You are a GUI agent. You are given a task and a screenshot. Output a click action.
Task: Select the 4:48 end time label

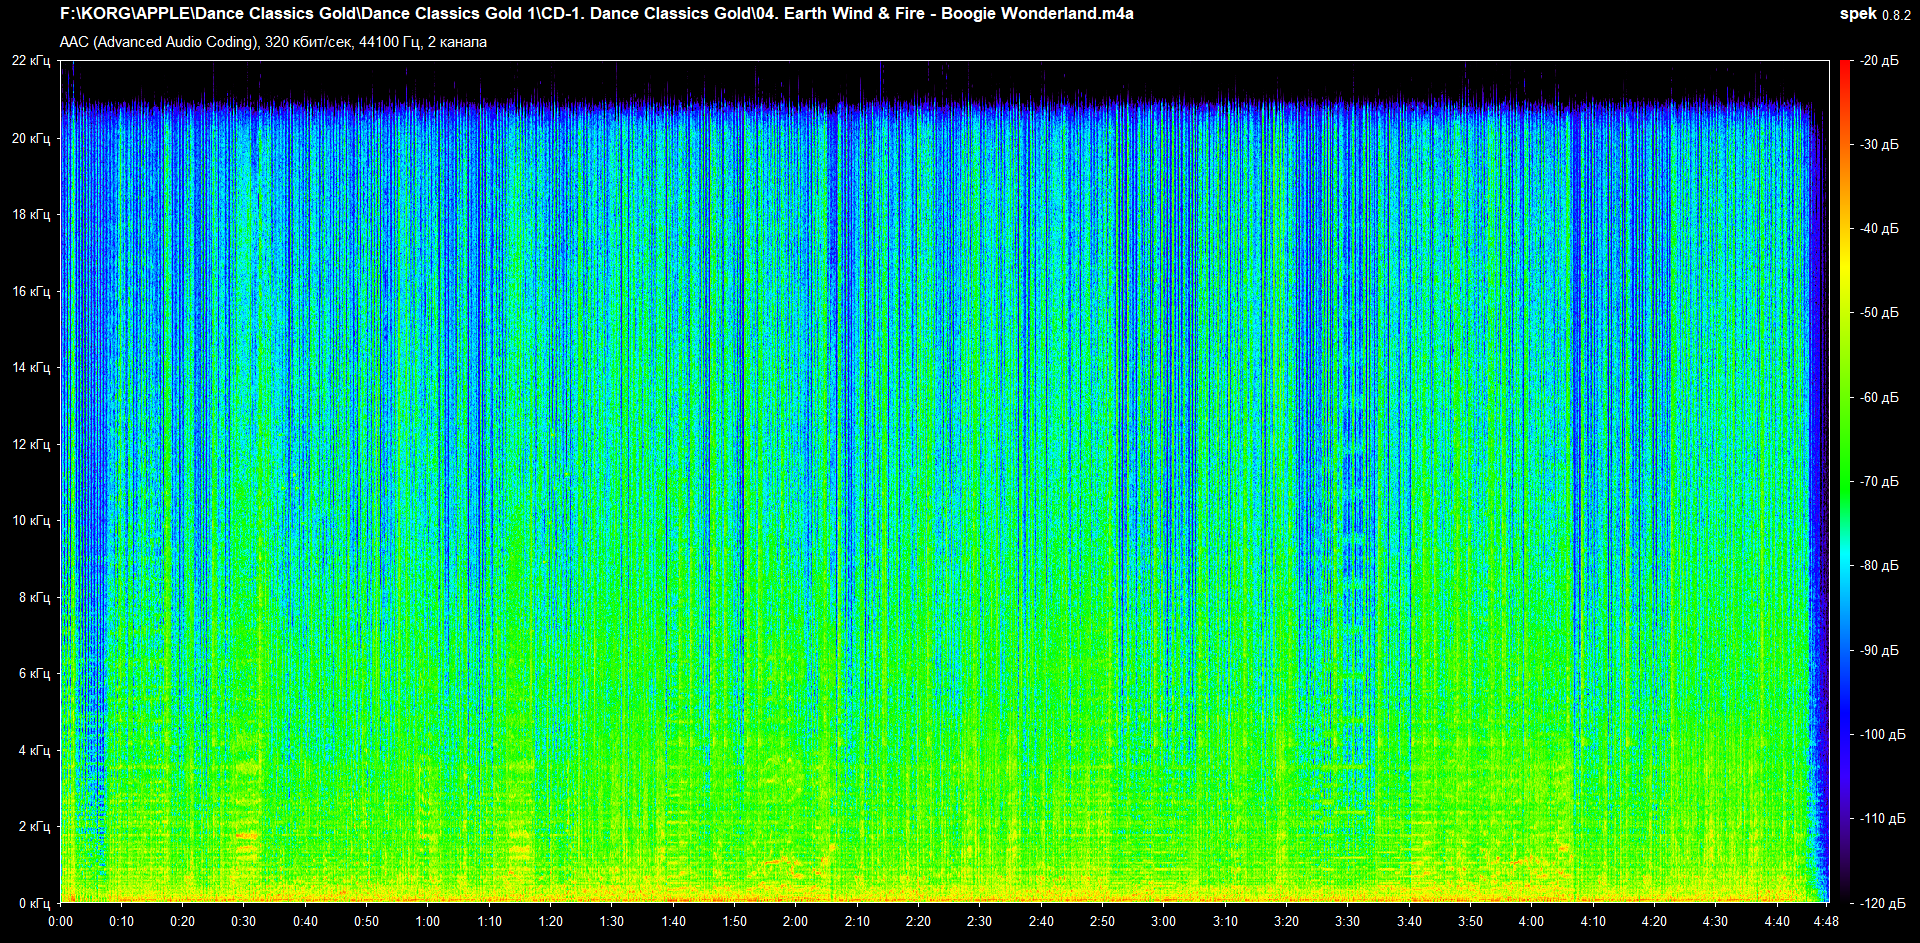1826,921
